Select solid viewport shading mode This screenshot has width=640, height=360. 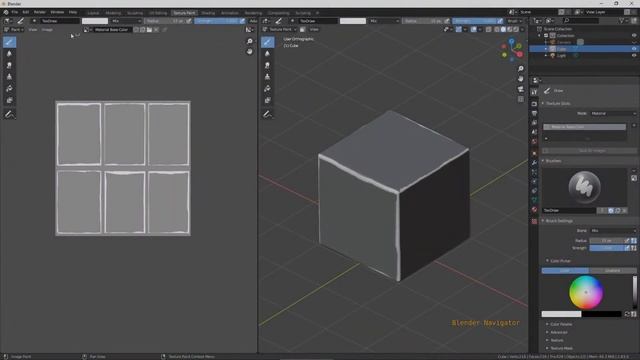click(503, 29)
